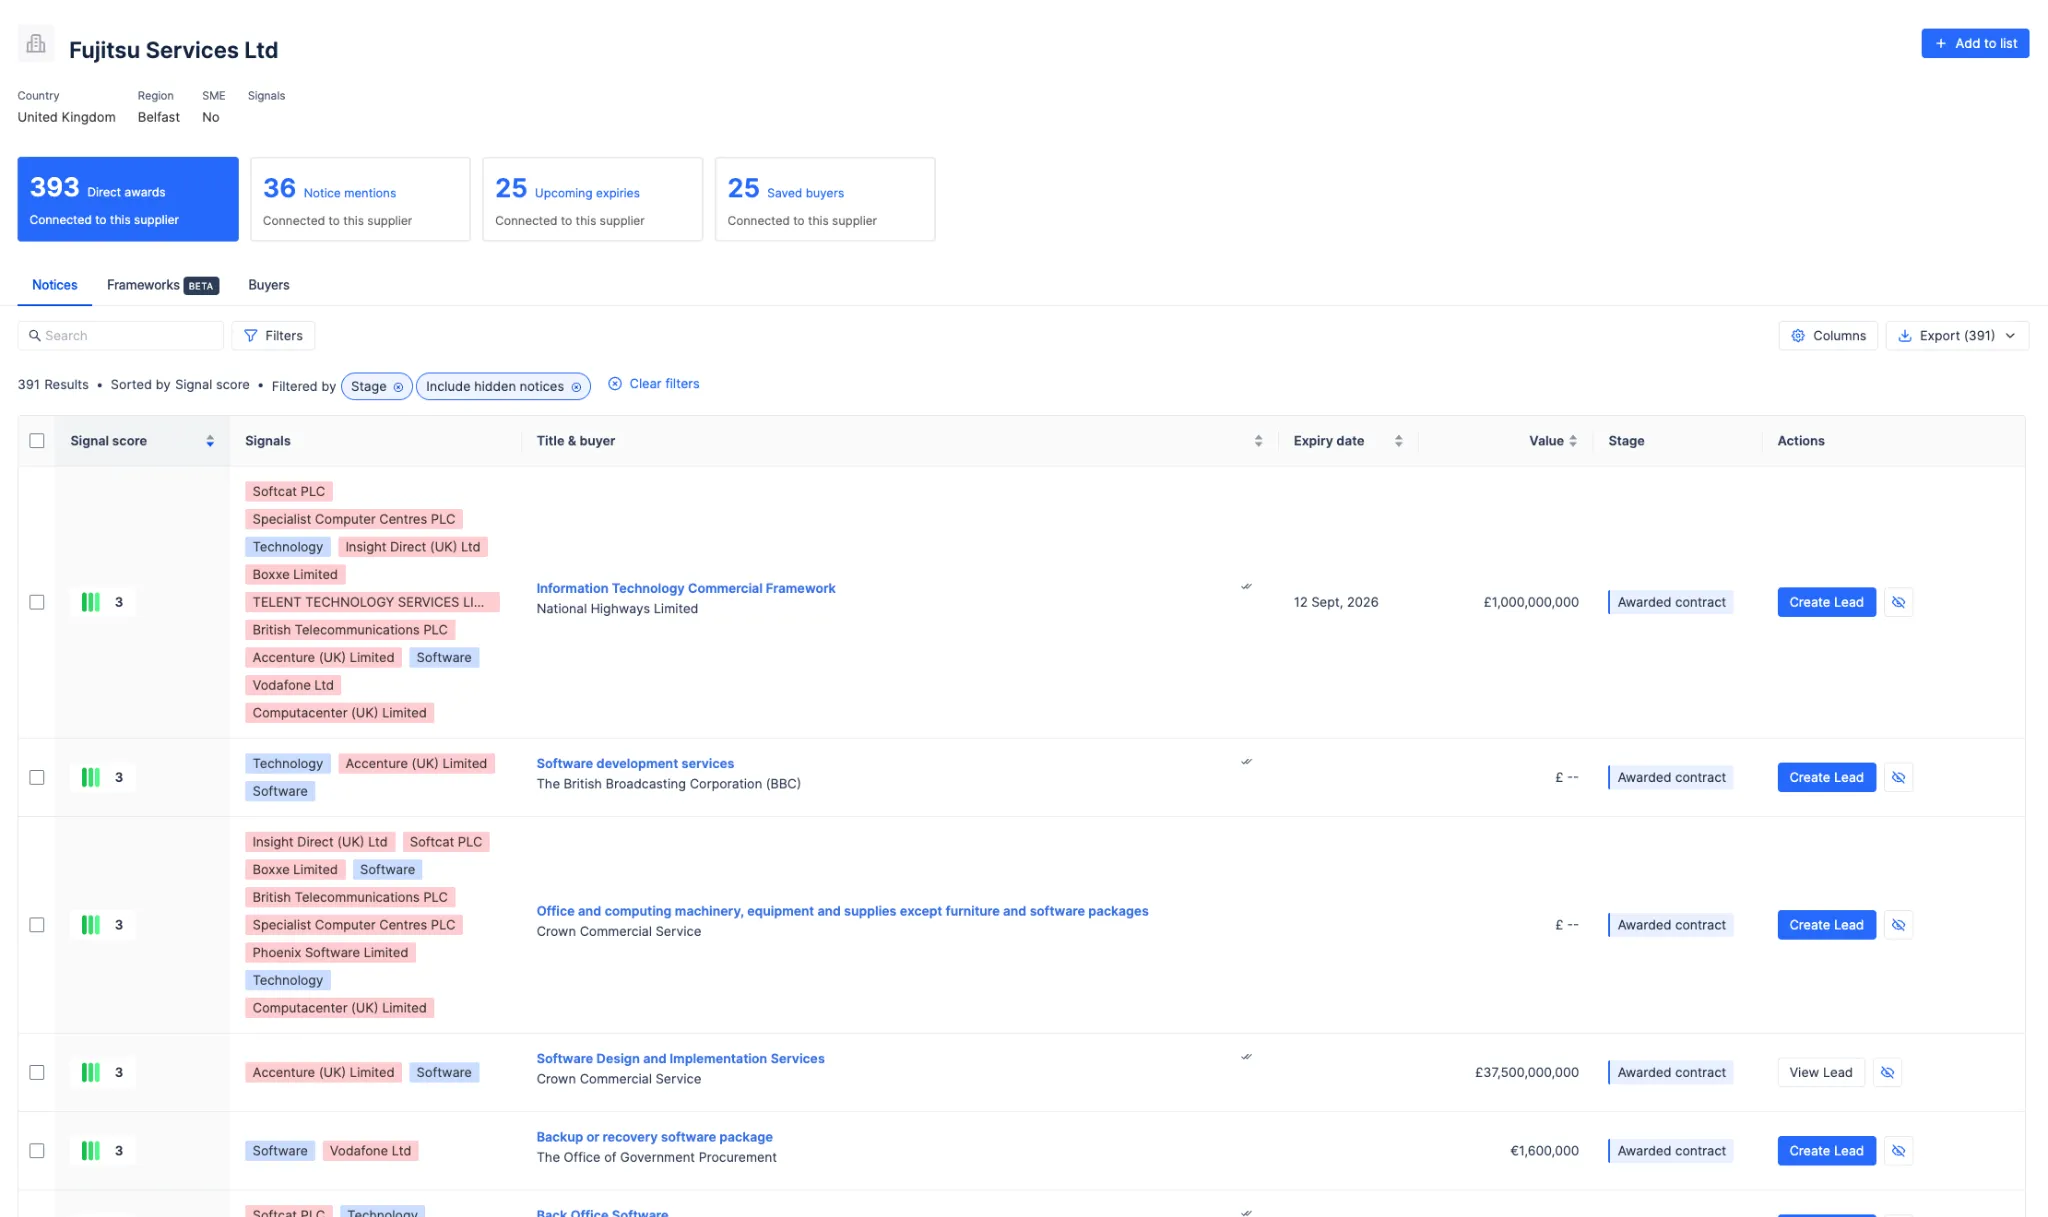
Task: Click signal score bars for Office and computing machinery row
Action: click(x=91, y=925)
